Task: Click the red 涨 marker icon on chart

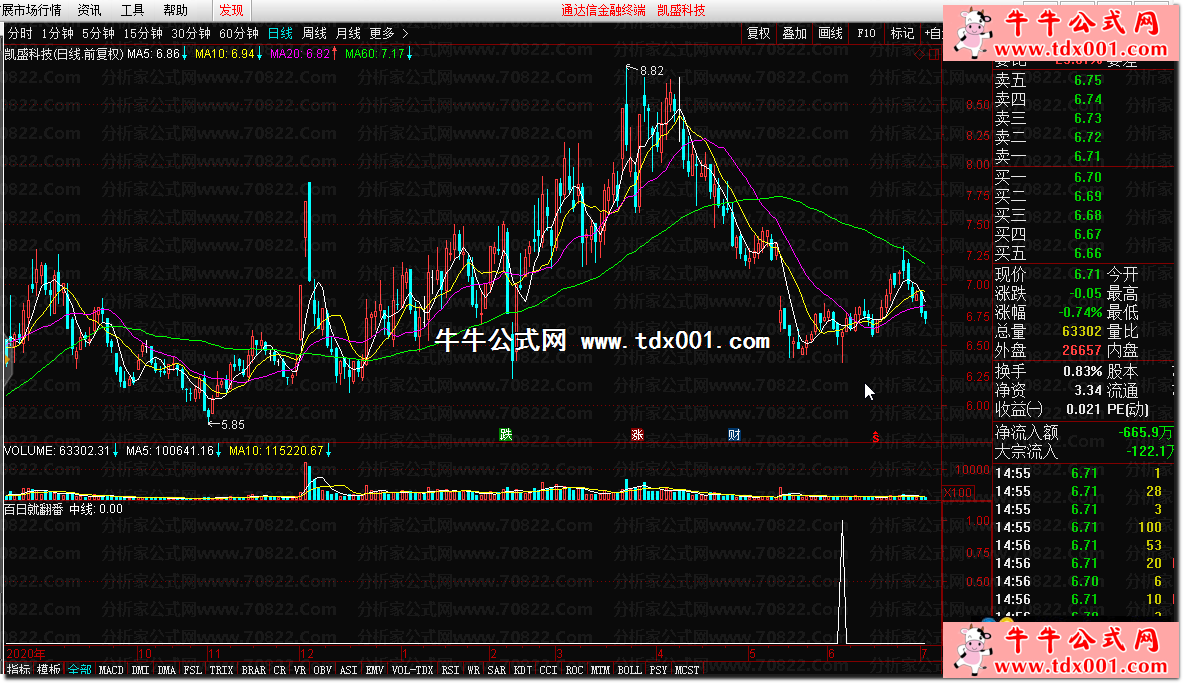Action: [637, 434]
